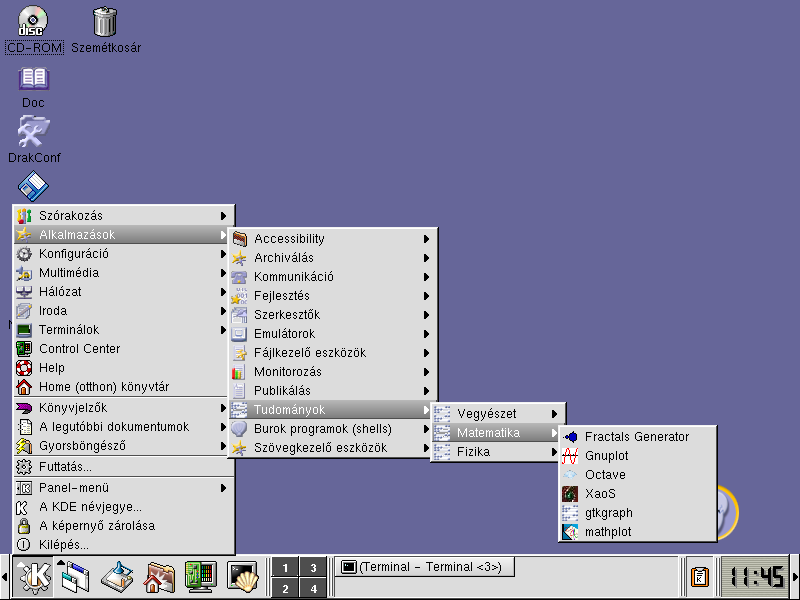The height and width of the screenshot is (600, 800).
Task: Select the Matematika menu entry
Action: click(x=497, y=433)
